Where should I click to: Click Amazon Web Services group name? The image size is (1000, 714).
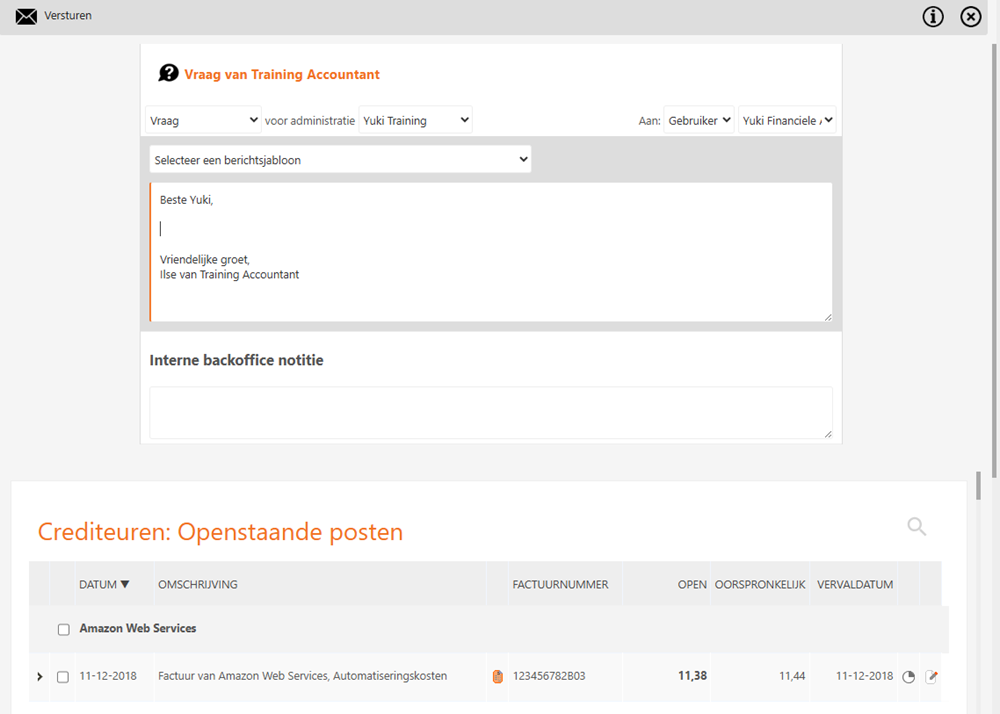tap(138, 628)
